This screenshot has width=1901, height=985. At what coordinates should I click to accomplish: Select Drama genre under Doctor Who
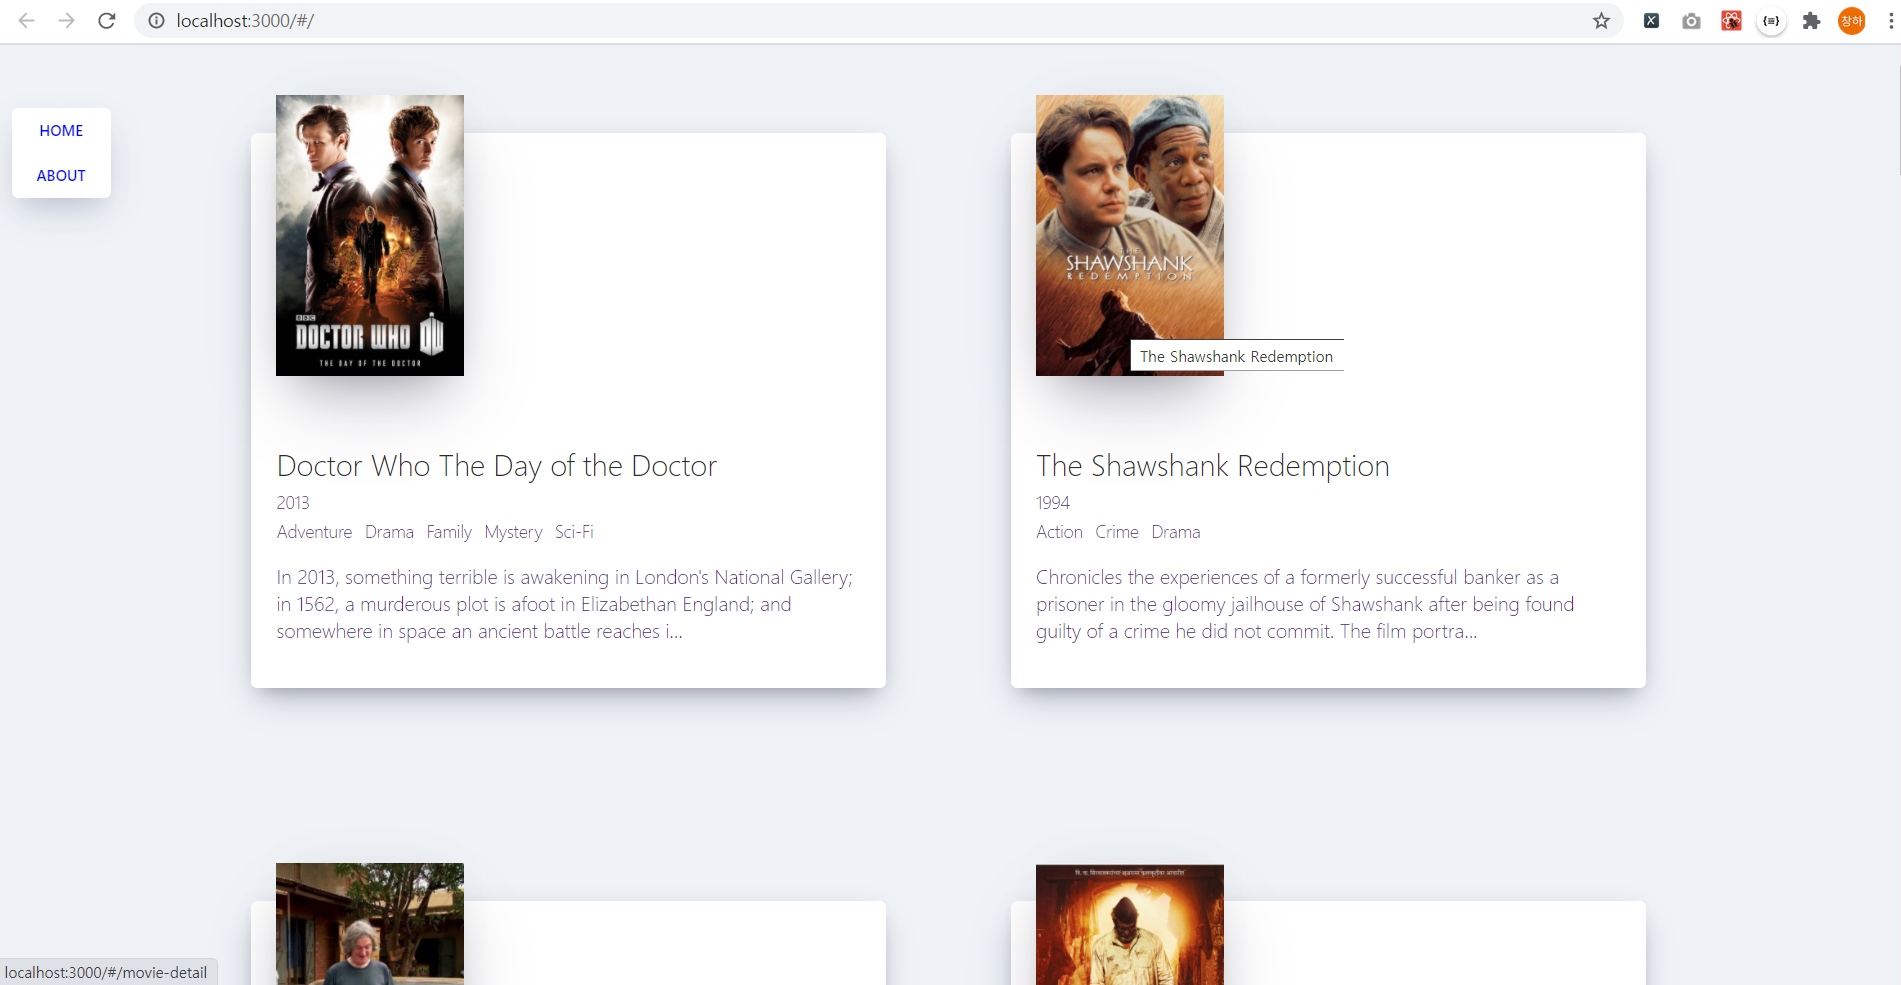(x=389, y=532)
